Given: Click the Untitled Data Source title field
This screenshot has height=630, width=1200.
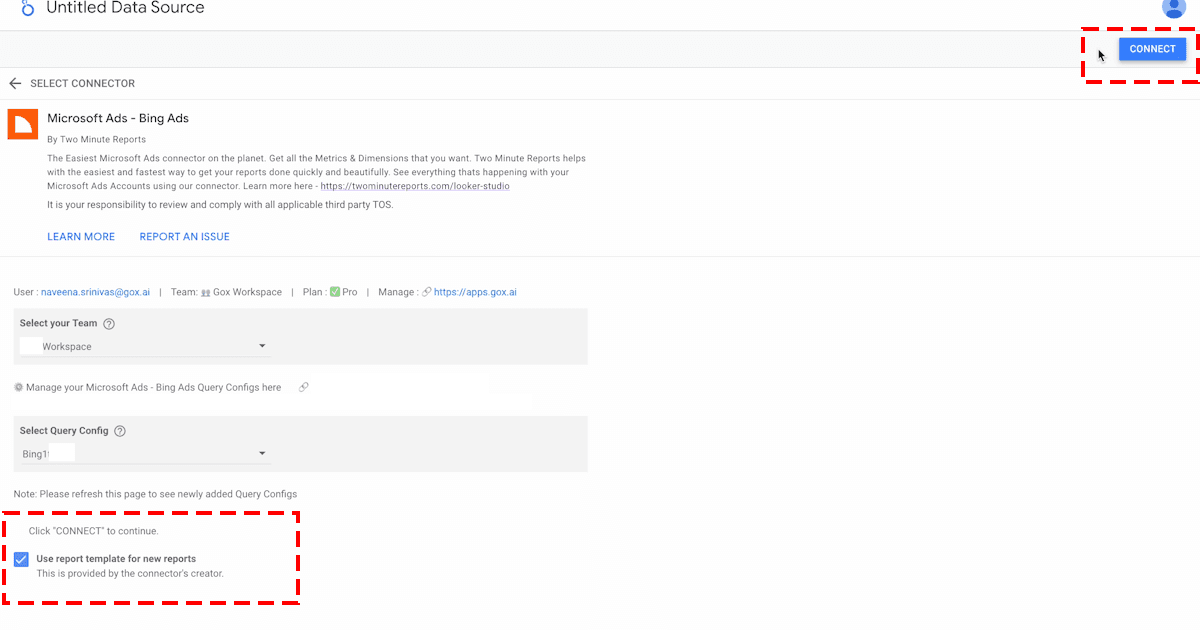Looking at the screenshot, I should (x=125, y=8).
